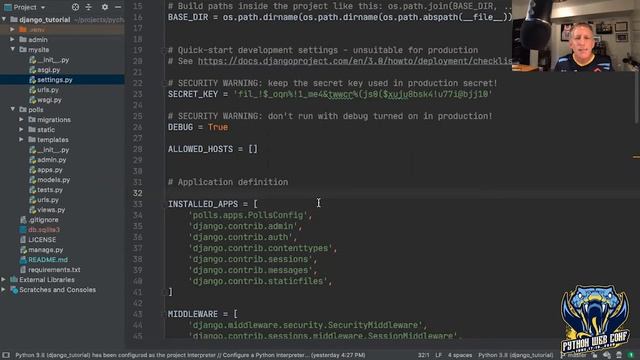This screenshot has width=640, height=360.
Task: Click the mysite folder icon
Action: click(23, 49)
